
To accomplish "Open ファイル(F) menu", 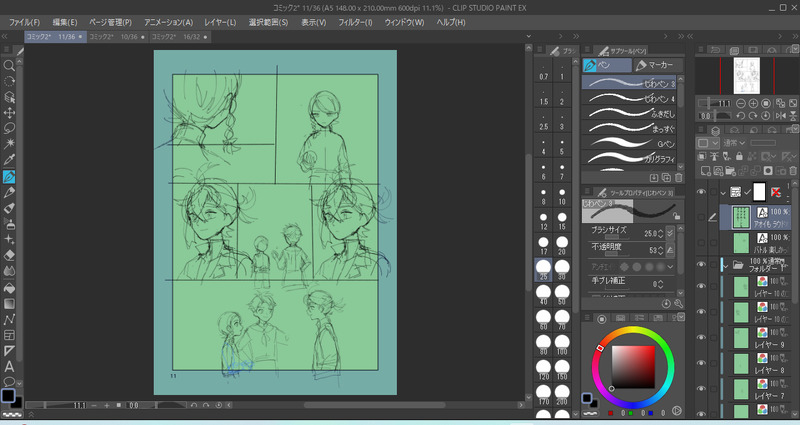I will coord(24,22).
